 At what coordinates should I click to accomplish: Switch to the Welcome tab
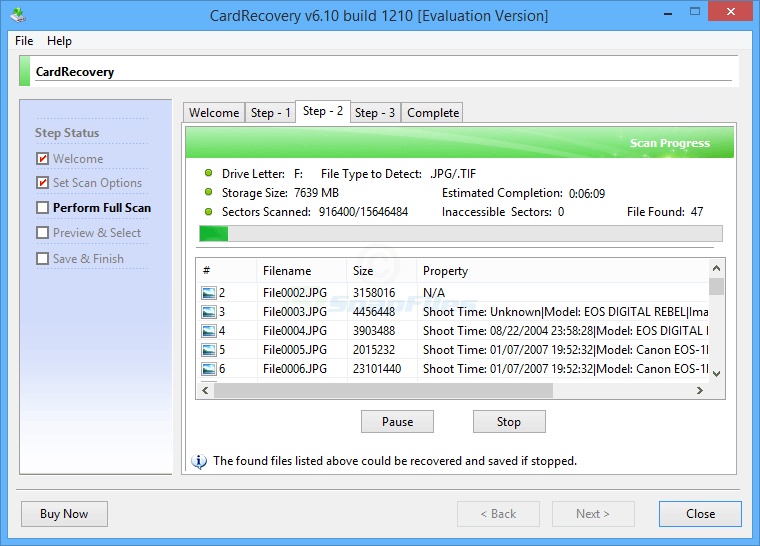214,112
